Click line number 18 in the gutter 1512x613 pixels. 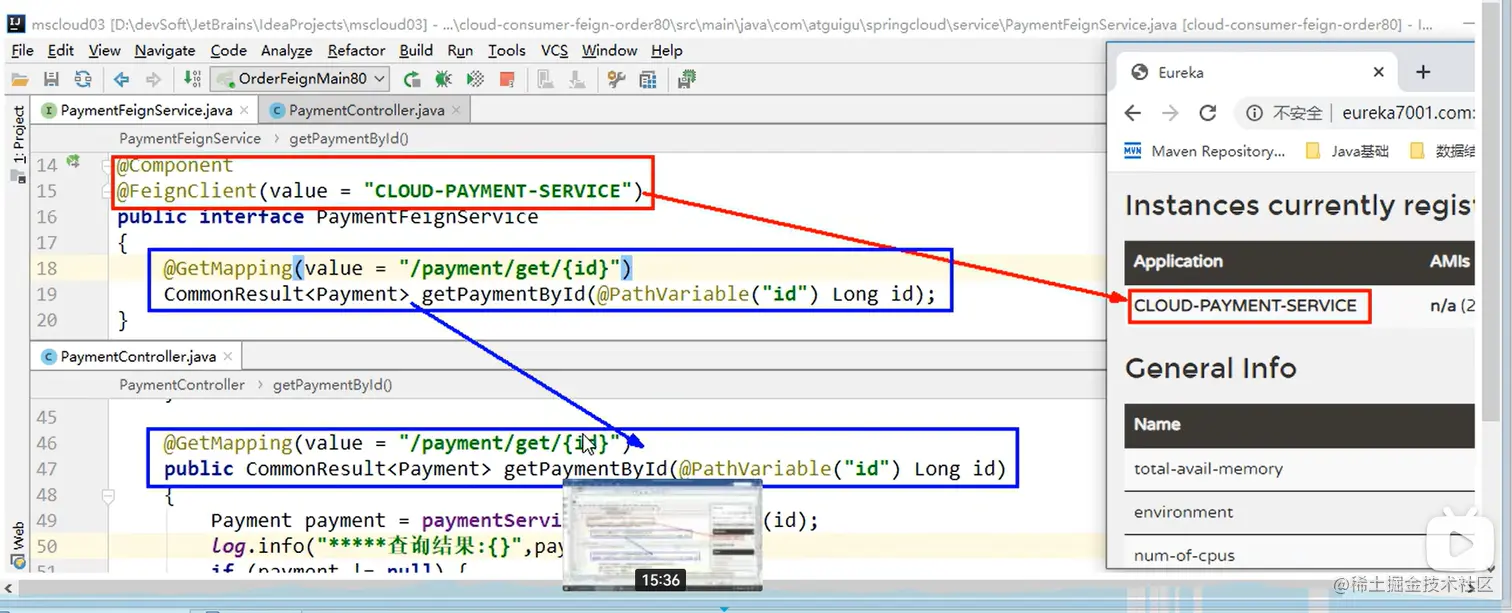(47, 268)
